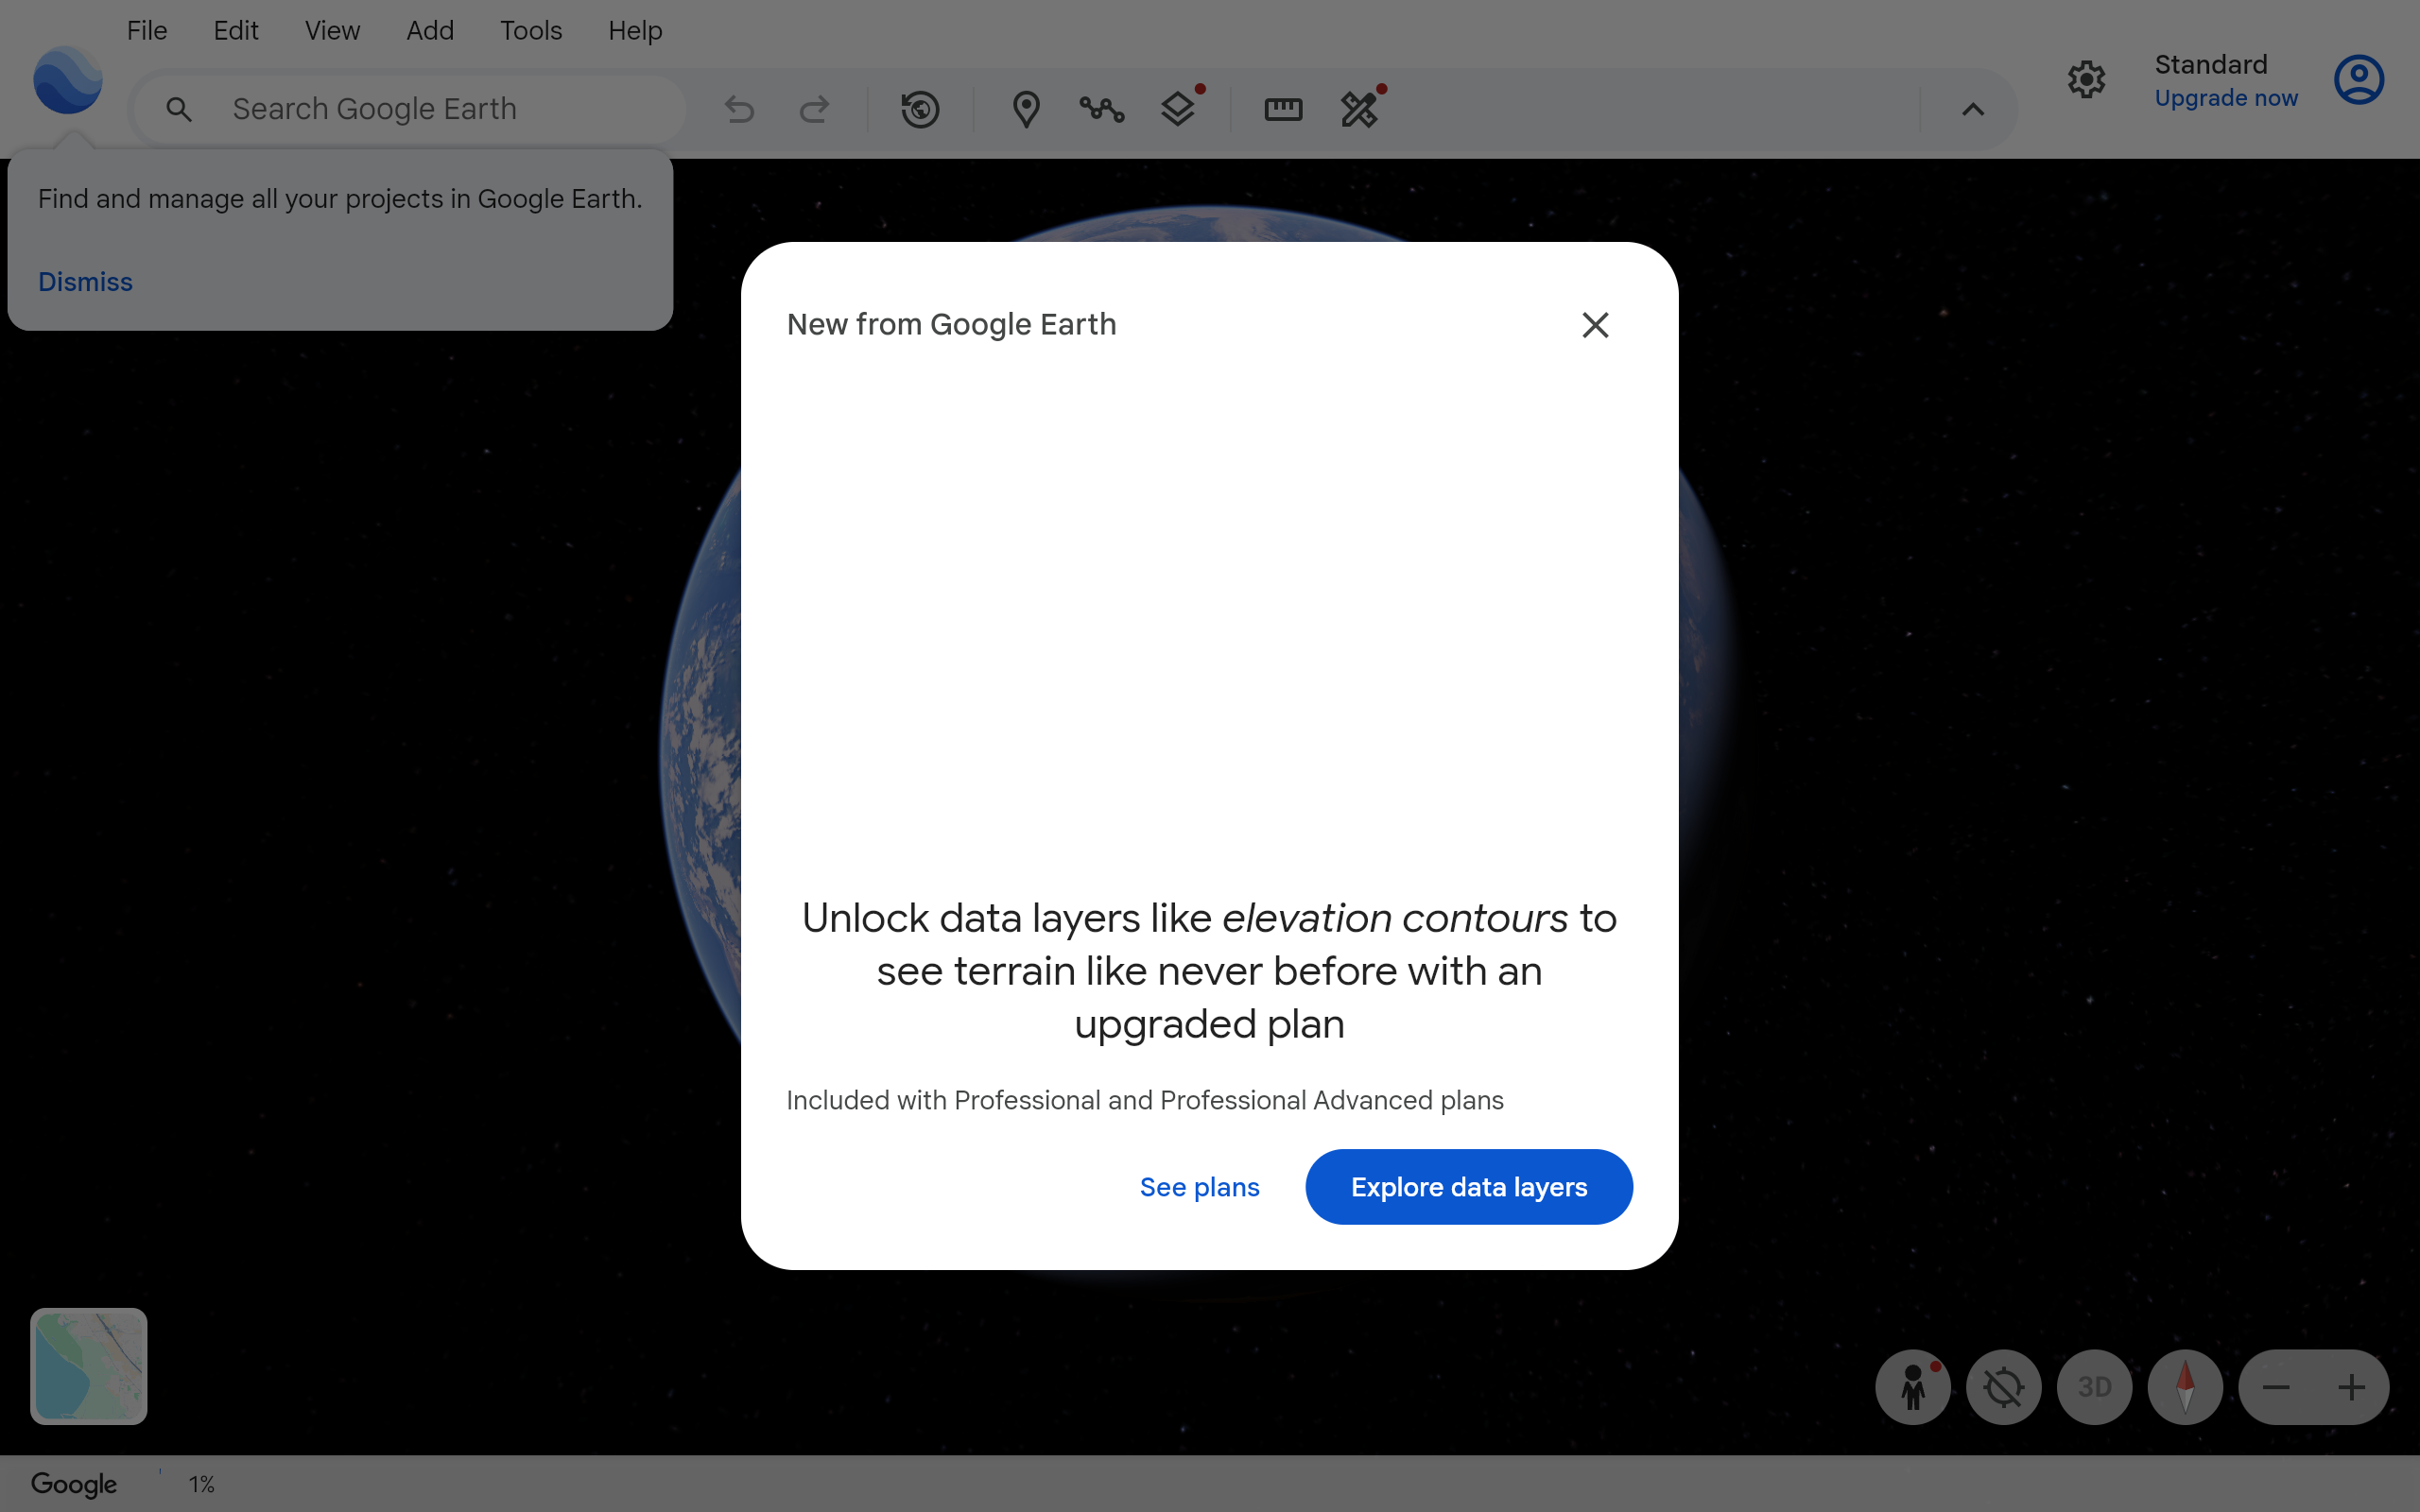
Task: Click the Explore data layers button
Action: 1469,1187
